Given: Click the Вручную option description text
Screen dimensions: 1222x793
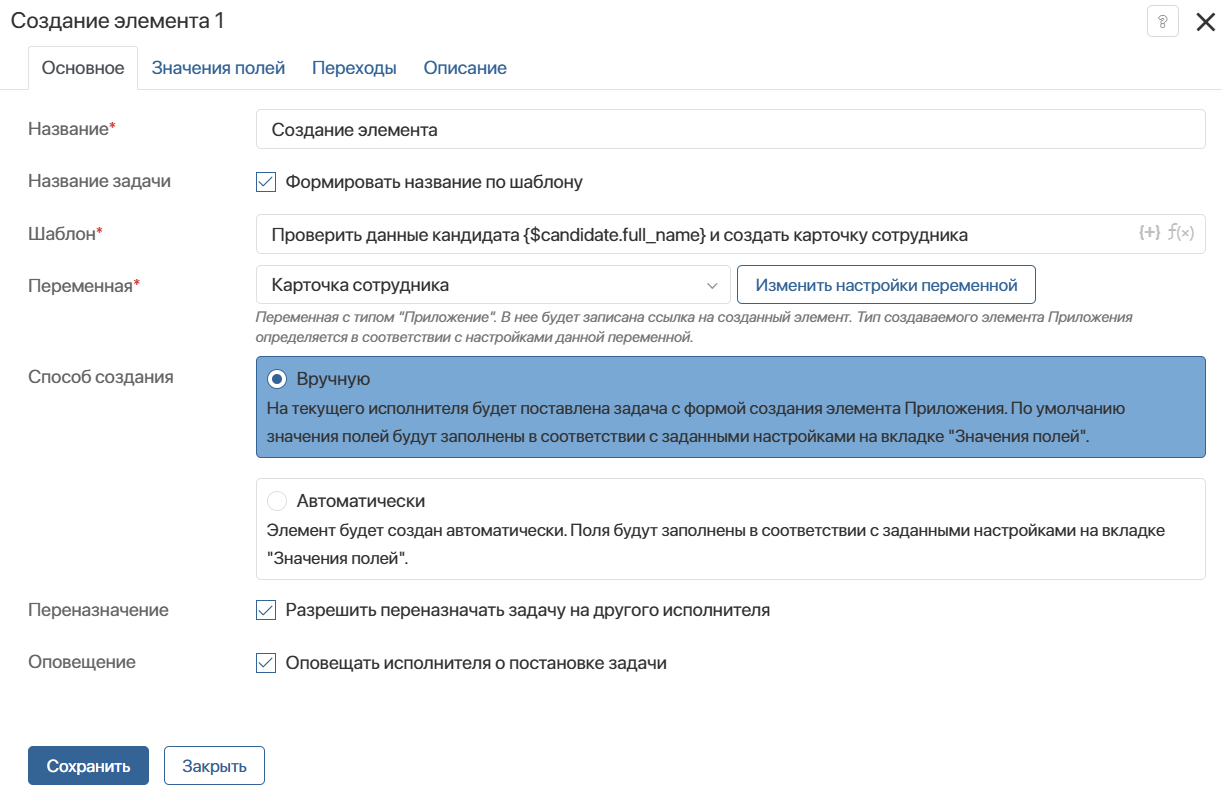Looking at the screenshot, I should 696,423.
